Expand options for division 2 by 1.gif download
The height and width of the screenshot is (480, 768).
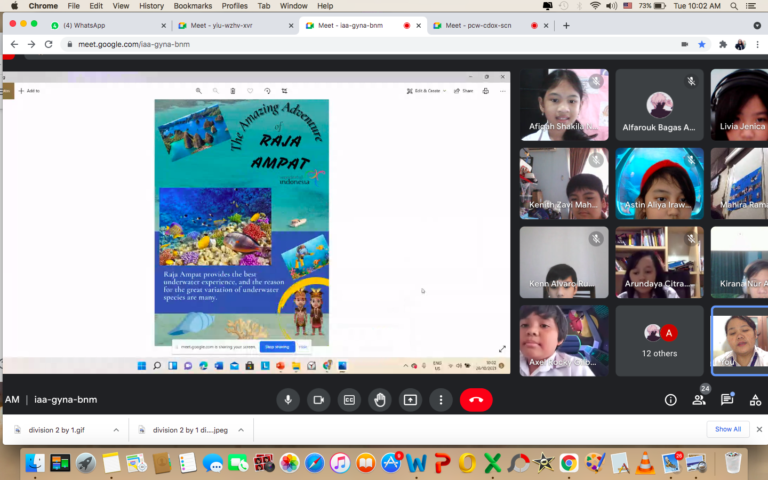(116, 429)
